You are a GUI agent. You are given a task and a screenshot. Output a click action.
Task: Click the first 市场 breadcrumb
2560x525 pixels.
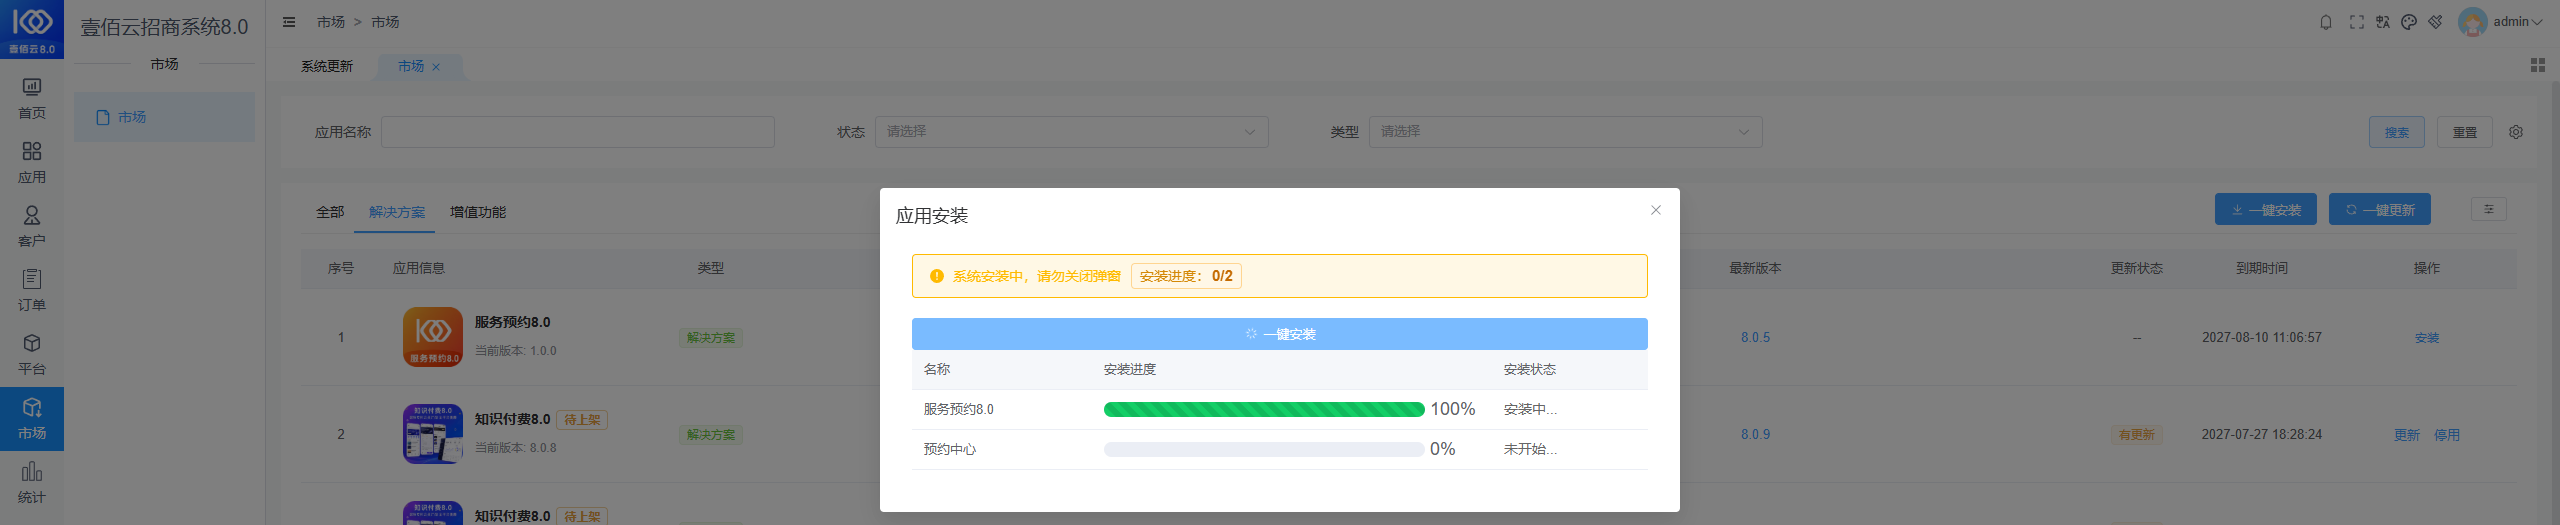(331, 22)
